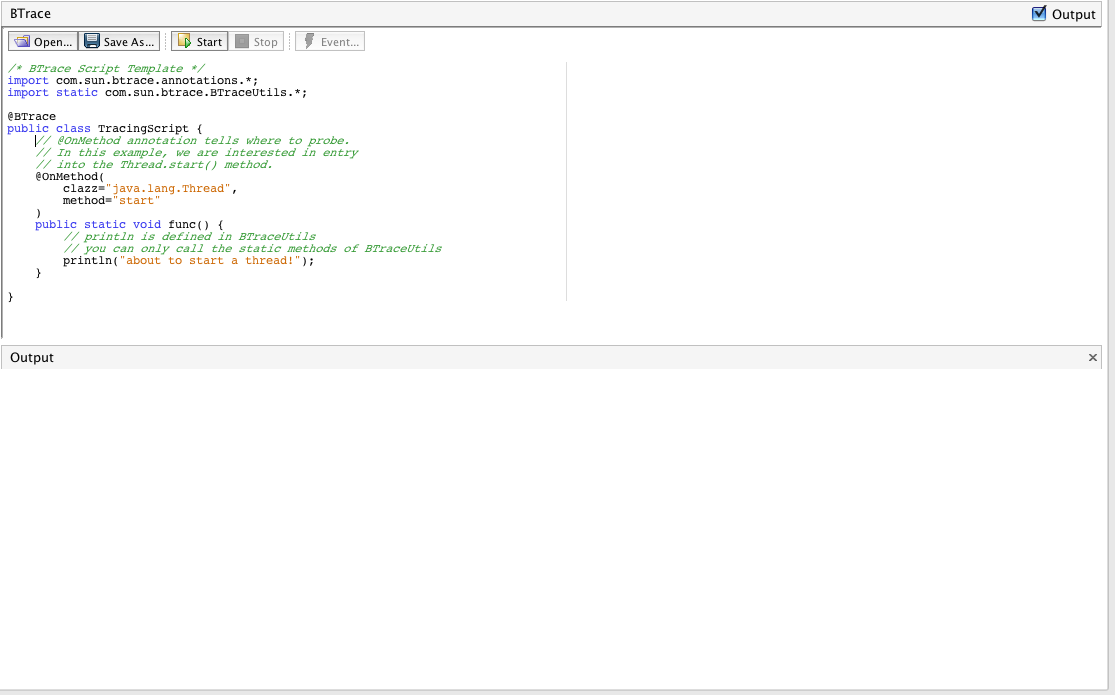Screen dimensions: 1115x695
Task: Click the "you can only call" comment line
Action: click(252, 249)
